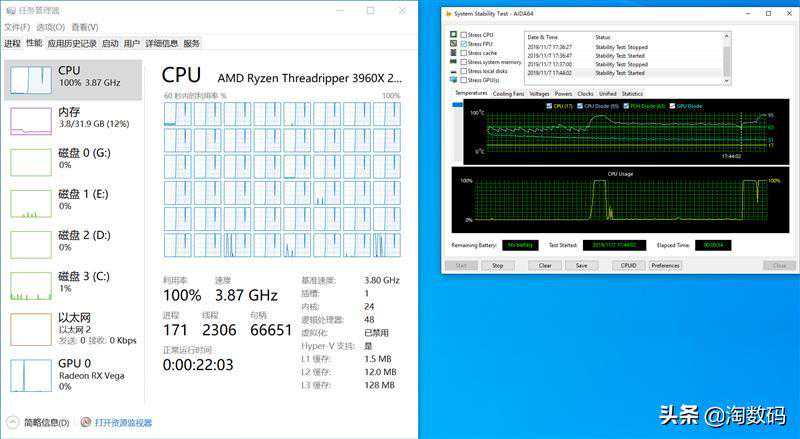Open the 查看(V) menu
This screenshot has height=439, width=800.
pos(86,27)
